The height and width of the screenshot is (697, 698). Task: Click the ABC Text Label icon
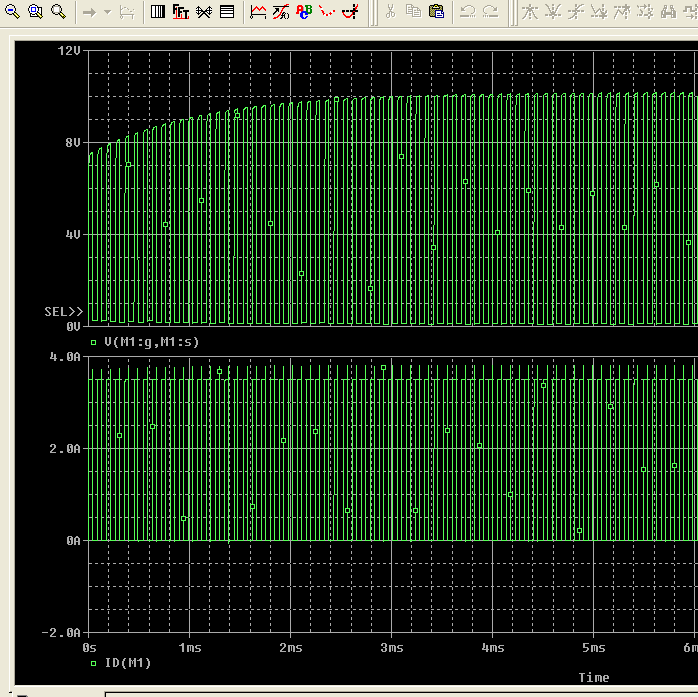pyautogui.click(x=304, y=12)
